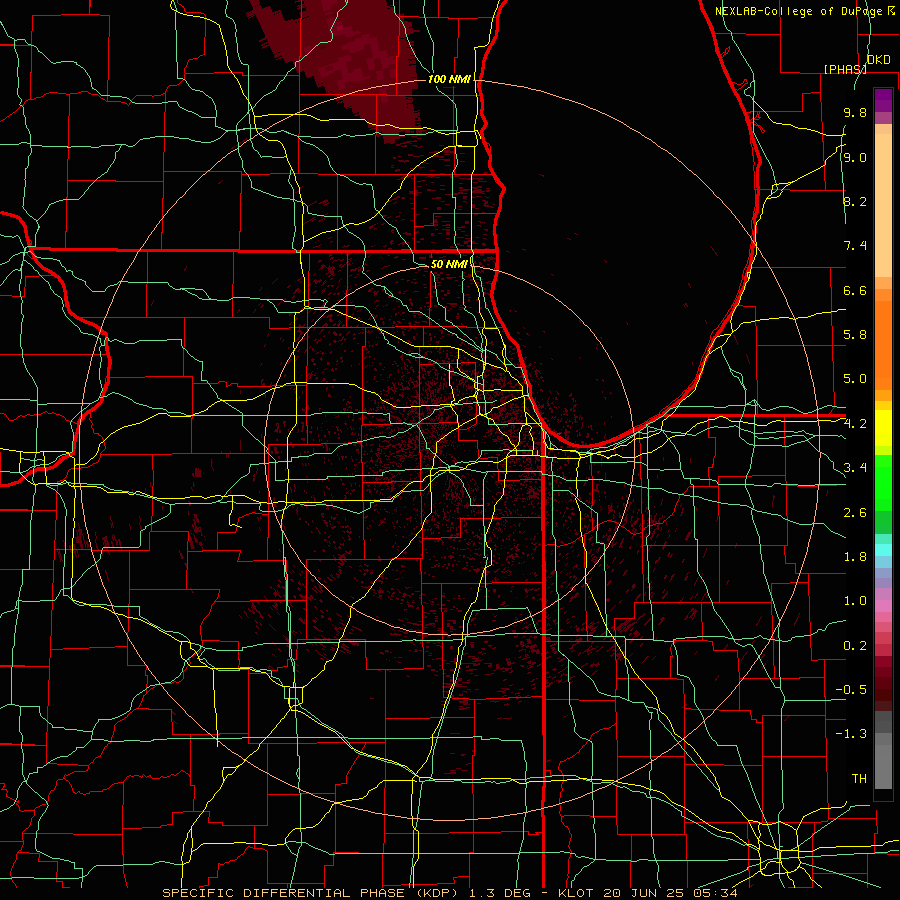
Task: Click the 3.4 value on the color scale
Action: pyautogui.click(x=855, y=467)
